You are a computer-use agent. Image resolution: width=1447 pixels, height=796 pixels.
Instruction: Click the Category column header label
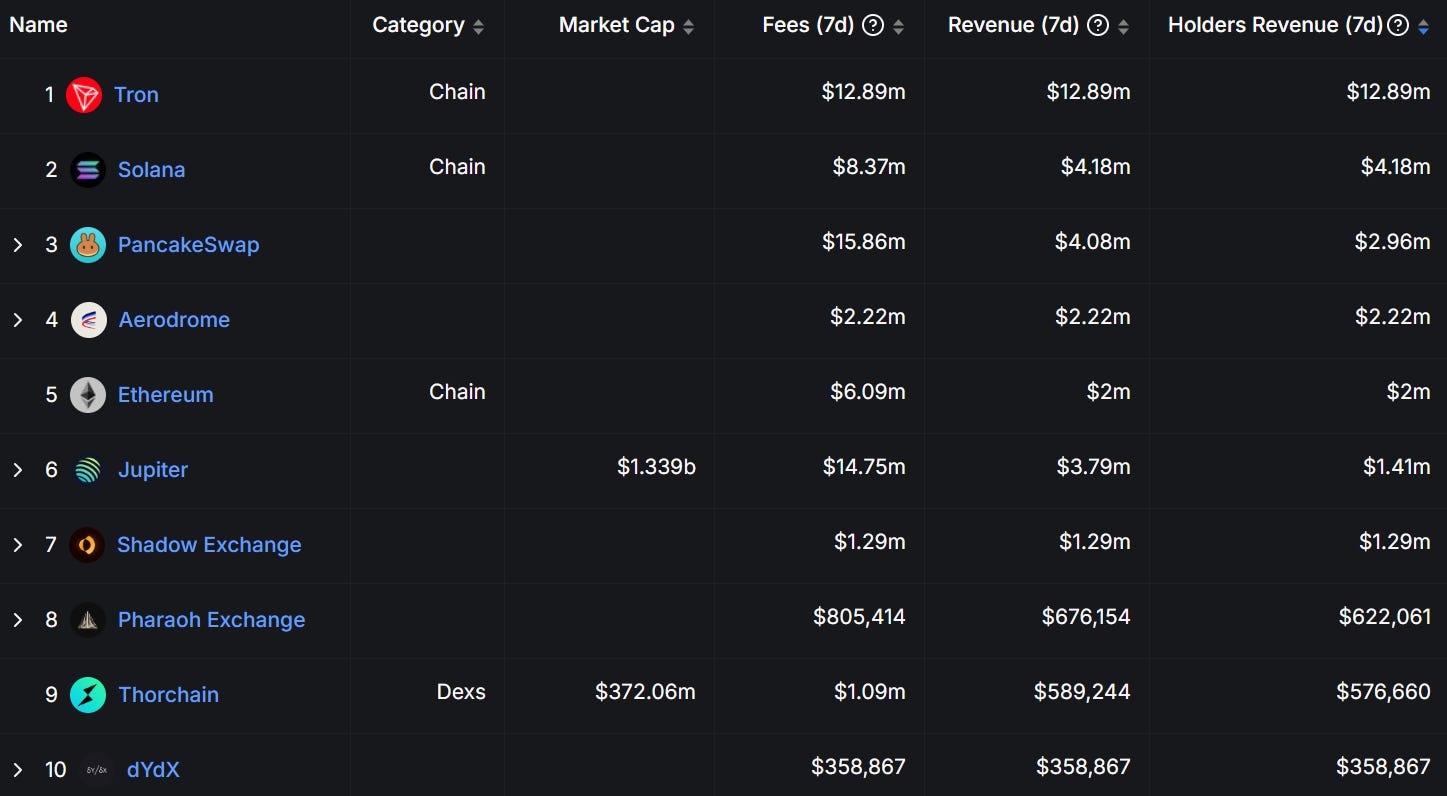pos(418,26)
